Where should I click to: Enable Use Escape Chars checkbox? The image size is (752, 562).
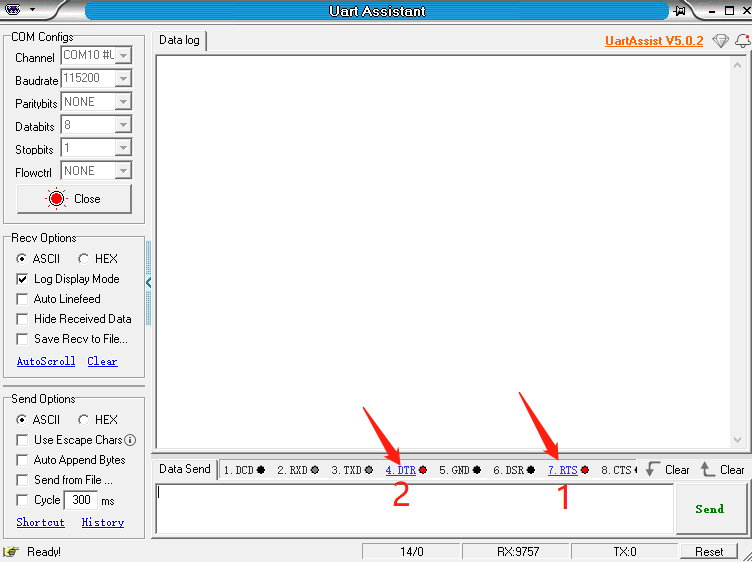tap(22, 440)
